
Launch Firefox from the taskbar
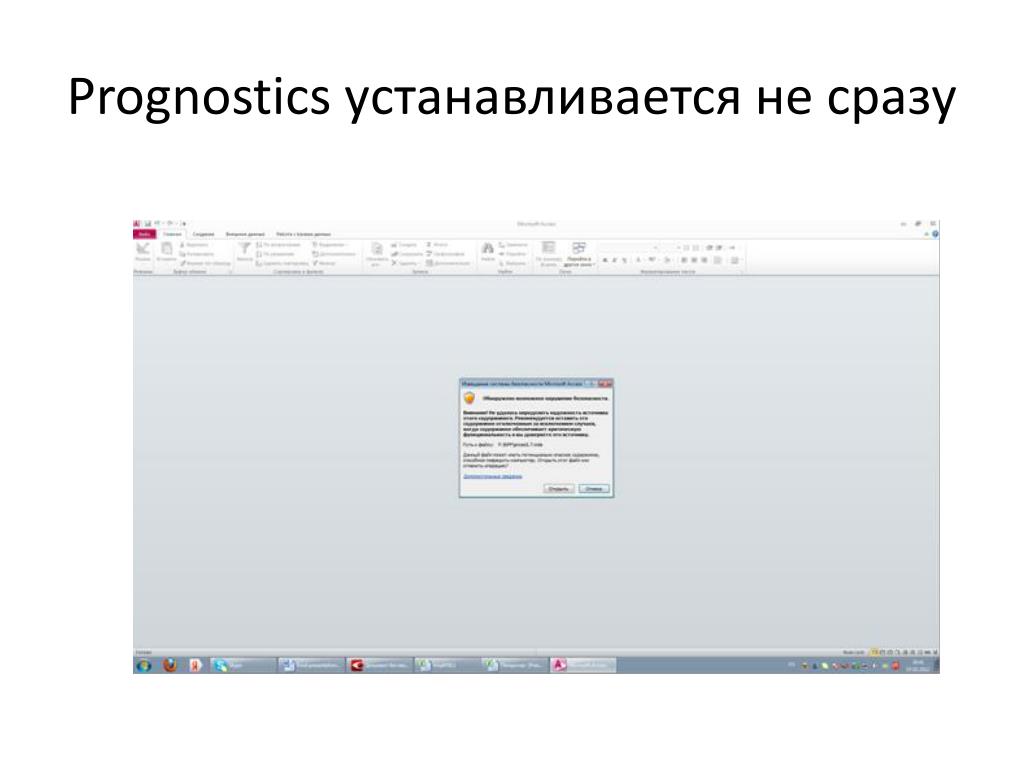pyautogui.click(x=170, y=665)
